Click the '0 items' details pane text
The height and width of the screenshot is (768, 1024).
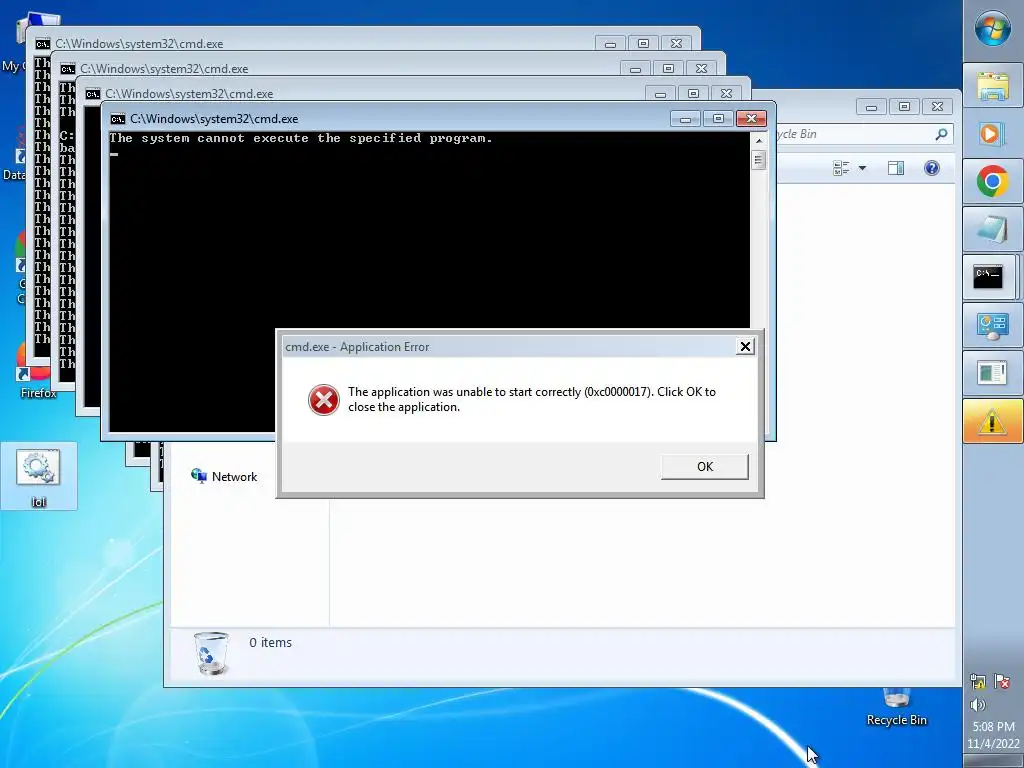(270, 643)
